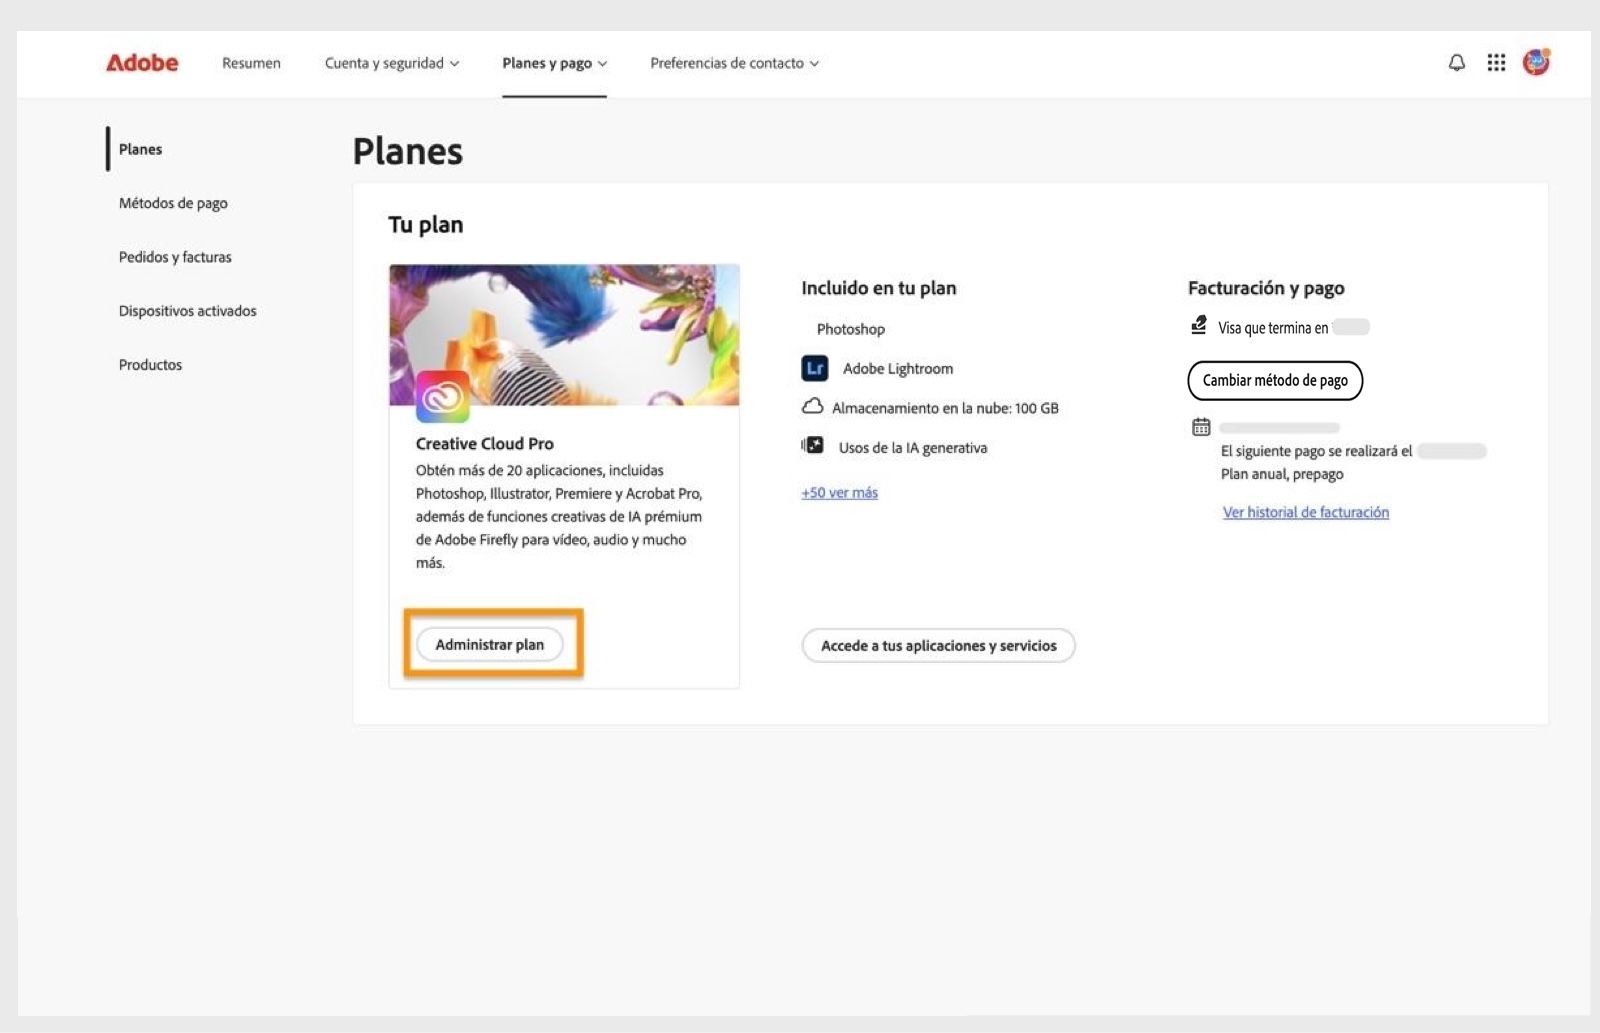Click the Visa payment card icon
Image resolution: width=1600 pixels, height=1033 pixels.
(1199, 325)
